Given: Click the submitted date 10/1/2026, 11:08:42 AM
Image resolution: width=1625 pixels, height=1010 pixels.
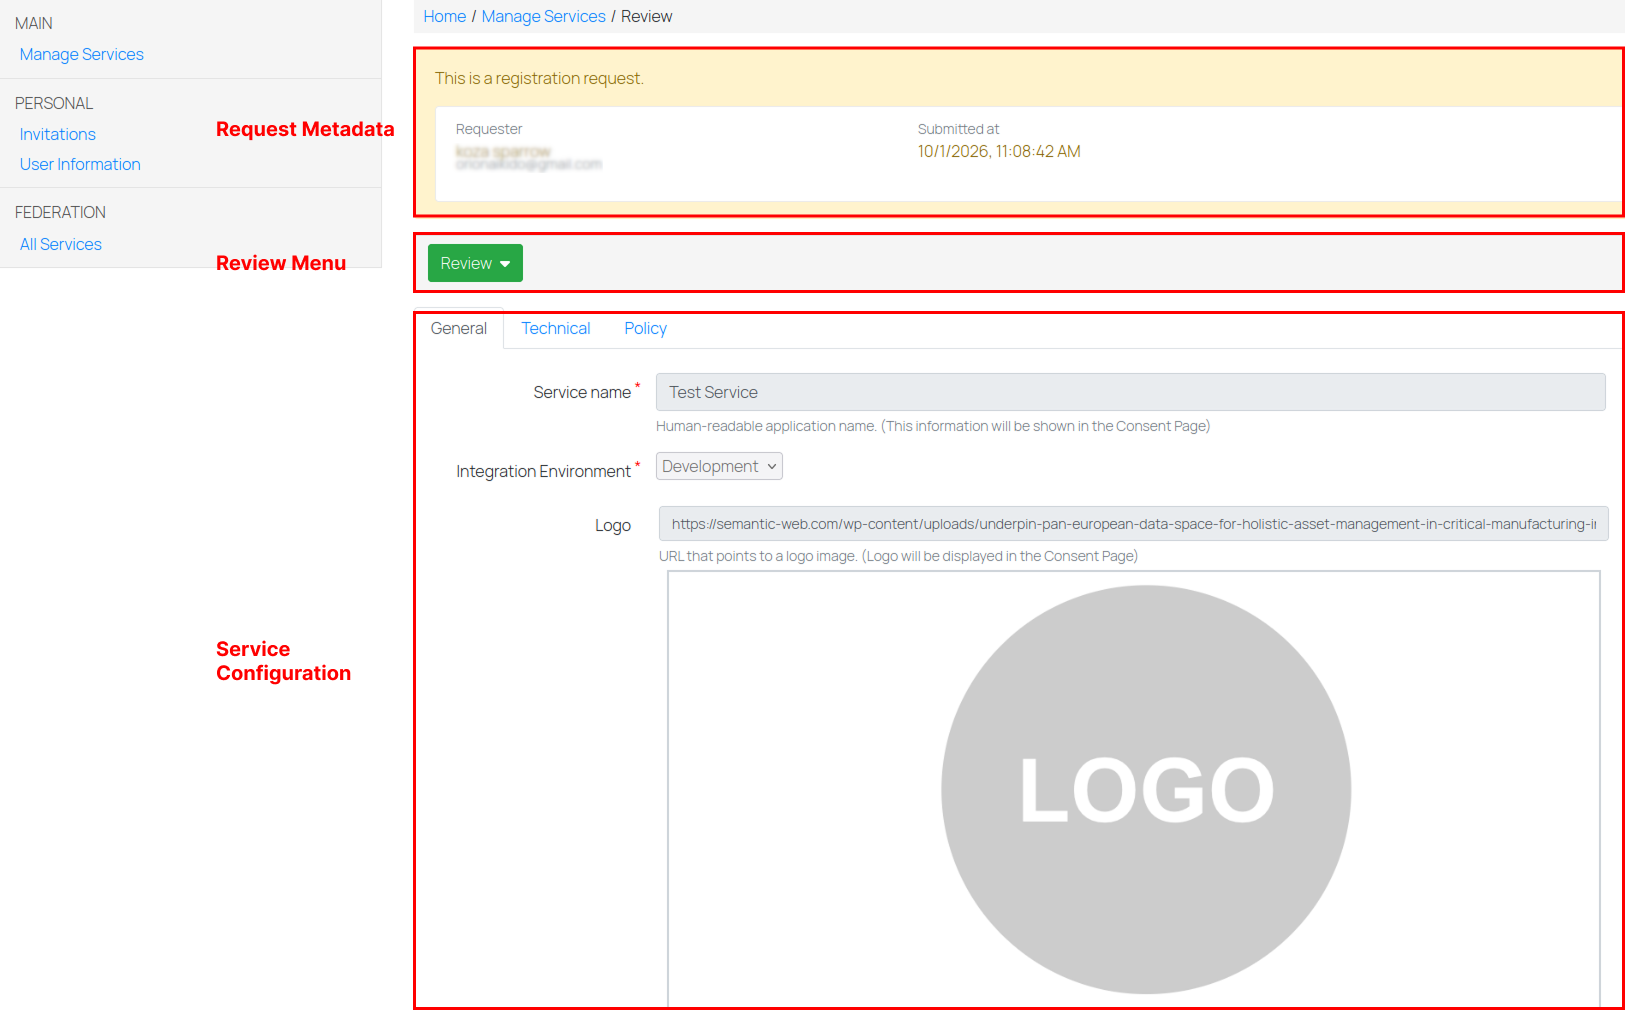Looking at the screenshot, I should 999,151.
